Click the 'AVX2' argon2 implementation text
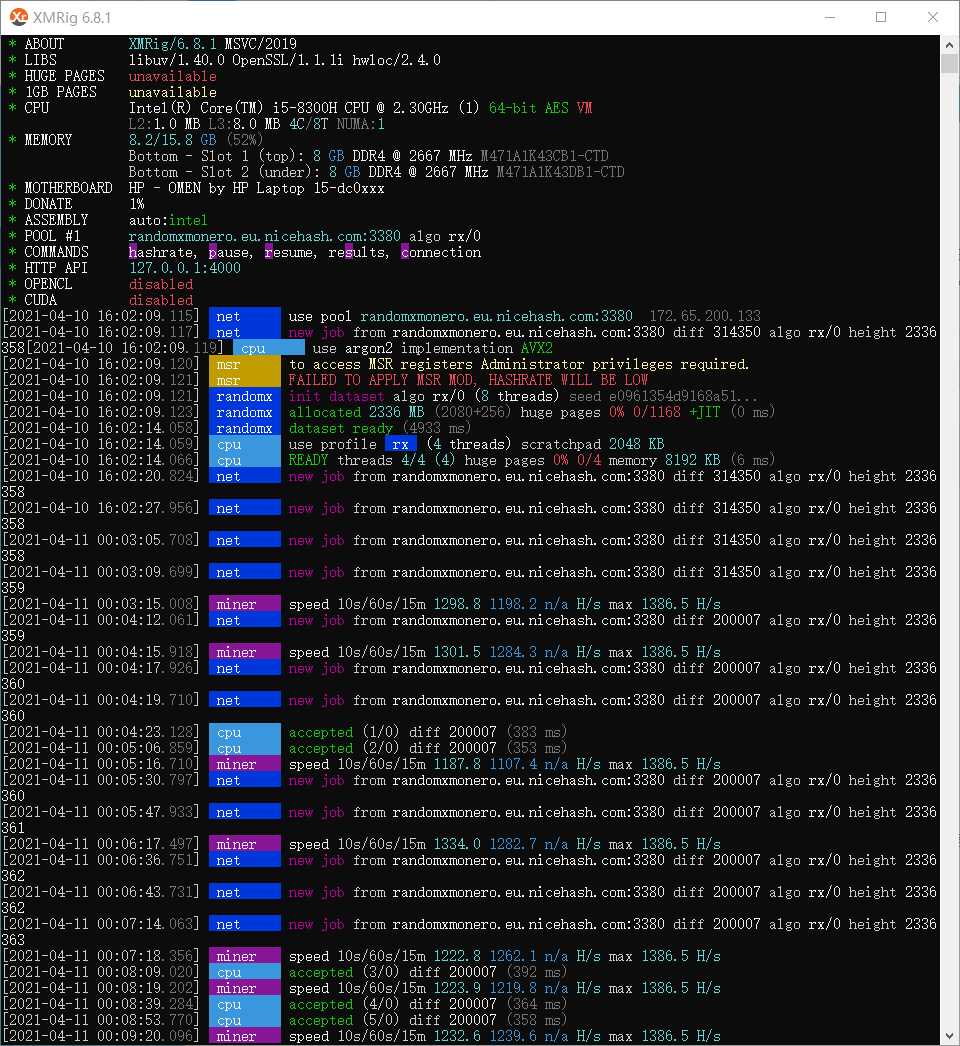960x1046 pixels. pos(536,348)
